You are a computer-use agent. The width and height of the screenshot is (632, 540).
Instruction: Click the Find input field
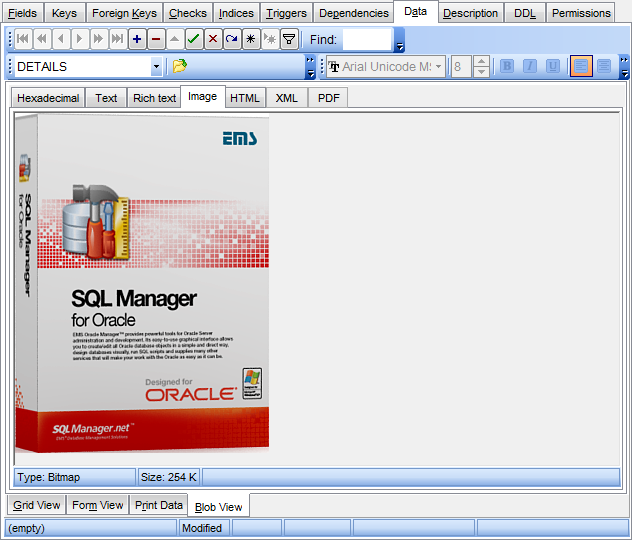pos(367,40)
